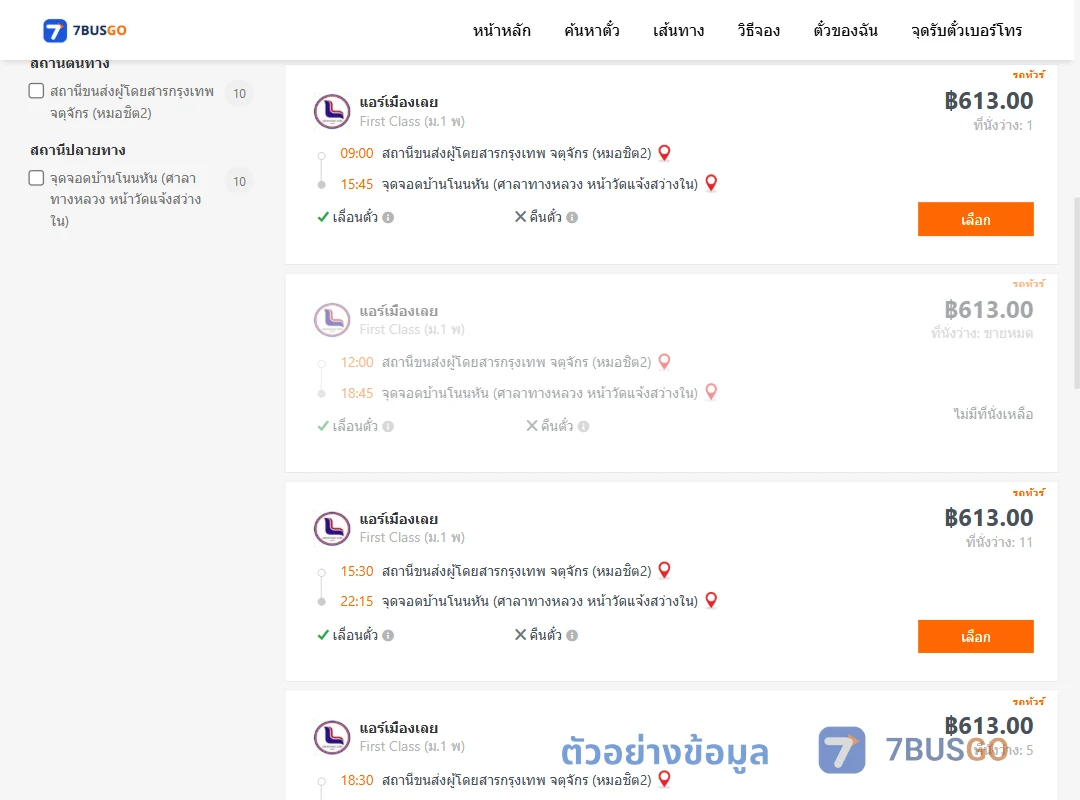This screenshot has width=1080, height=800.
Task: Click info icon beside คืนตั๋ว on 15:30 trip
Action: tap(572, 635)
